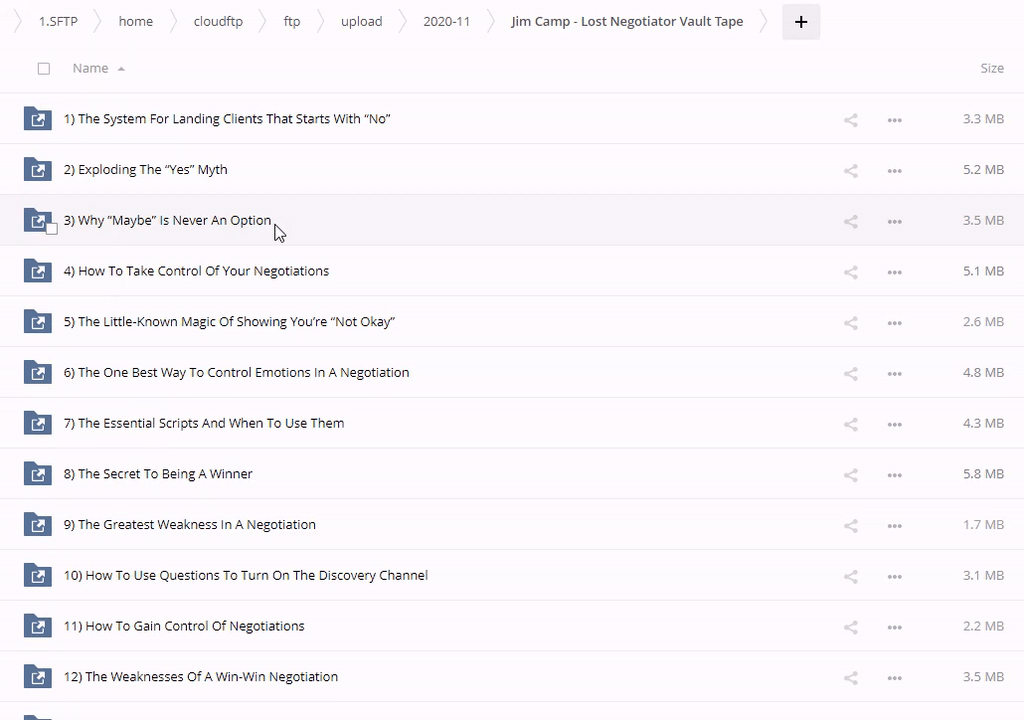Click the plus button beside breadcrumb path
1024x720 pixels.
point(801,22)
